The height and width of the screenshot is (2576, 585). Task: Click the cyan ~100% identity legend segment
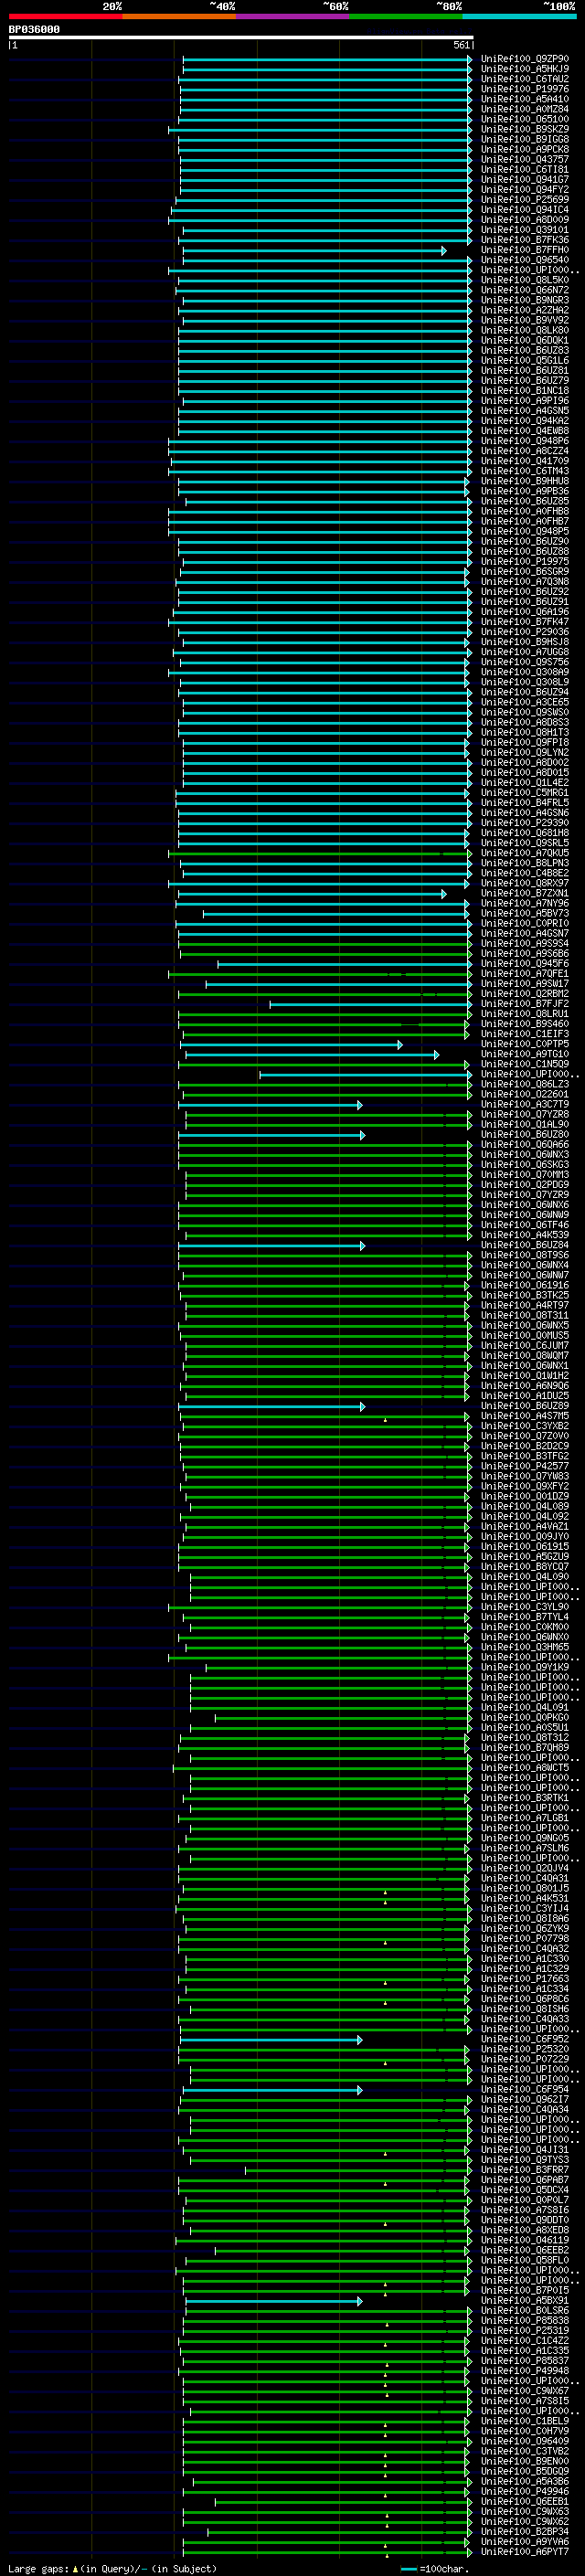pyautogui.click(x=519, y=16)
